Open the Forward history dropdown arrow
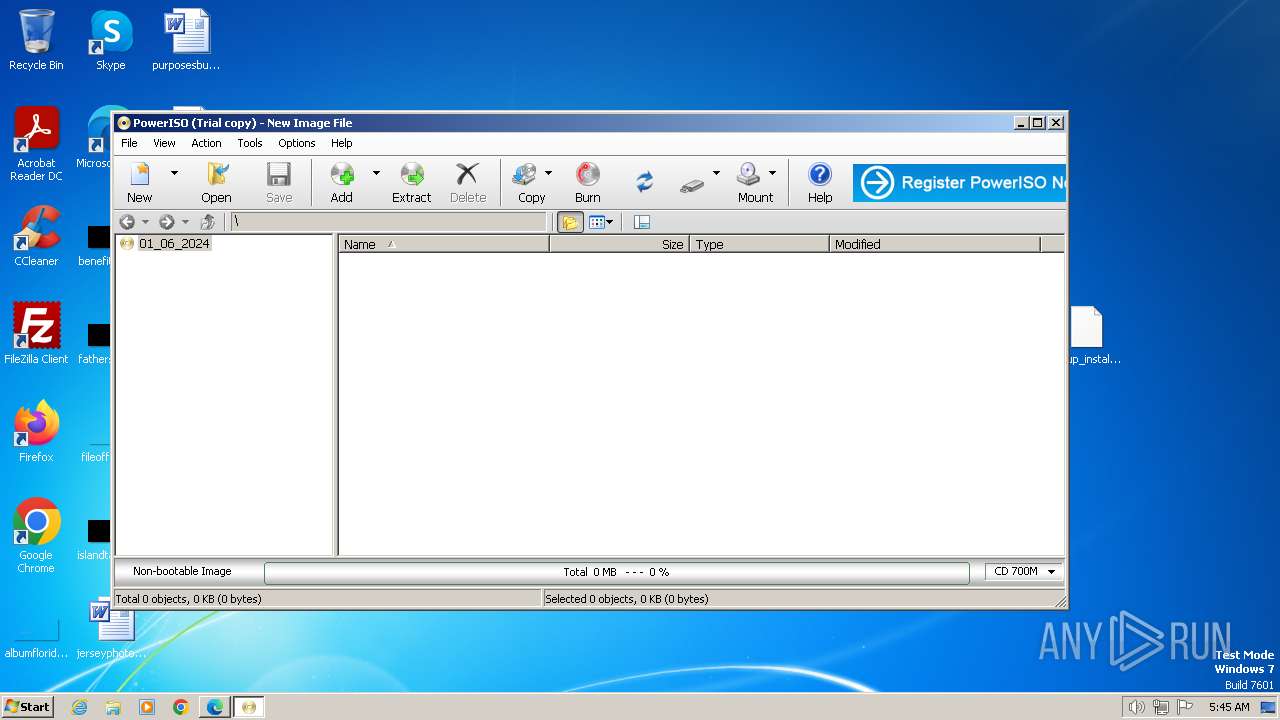The image size is (1280, 720). tap(185, 222)
